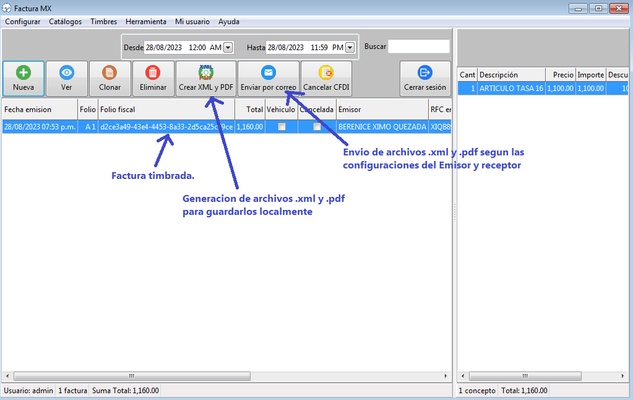Open the selected invoice with Ver

pos(67,79)
